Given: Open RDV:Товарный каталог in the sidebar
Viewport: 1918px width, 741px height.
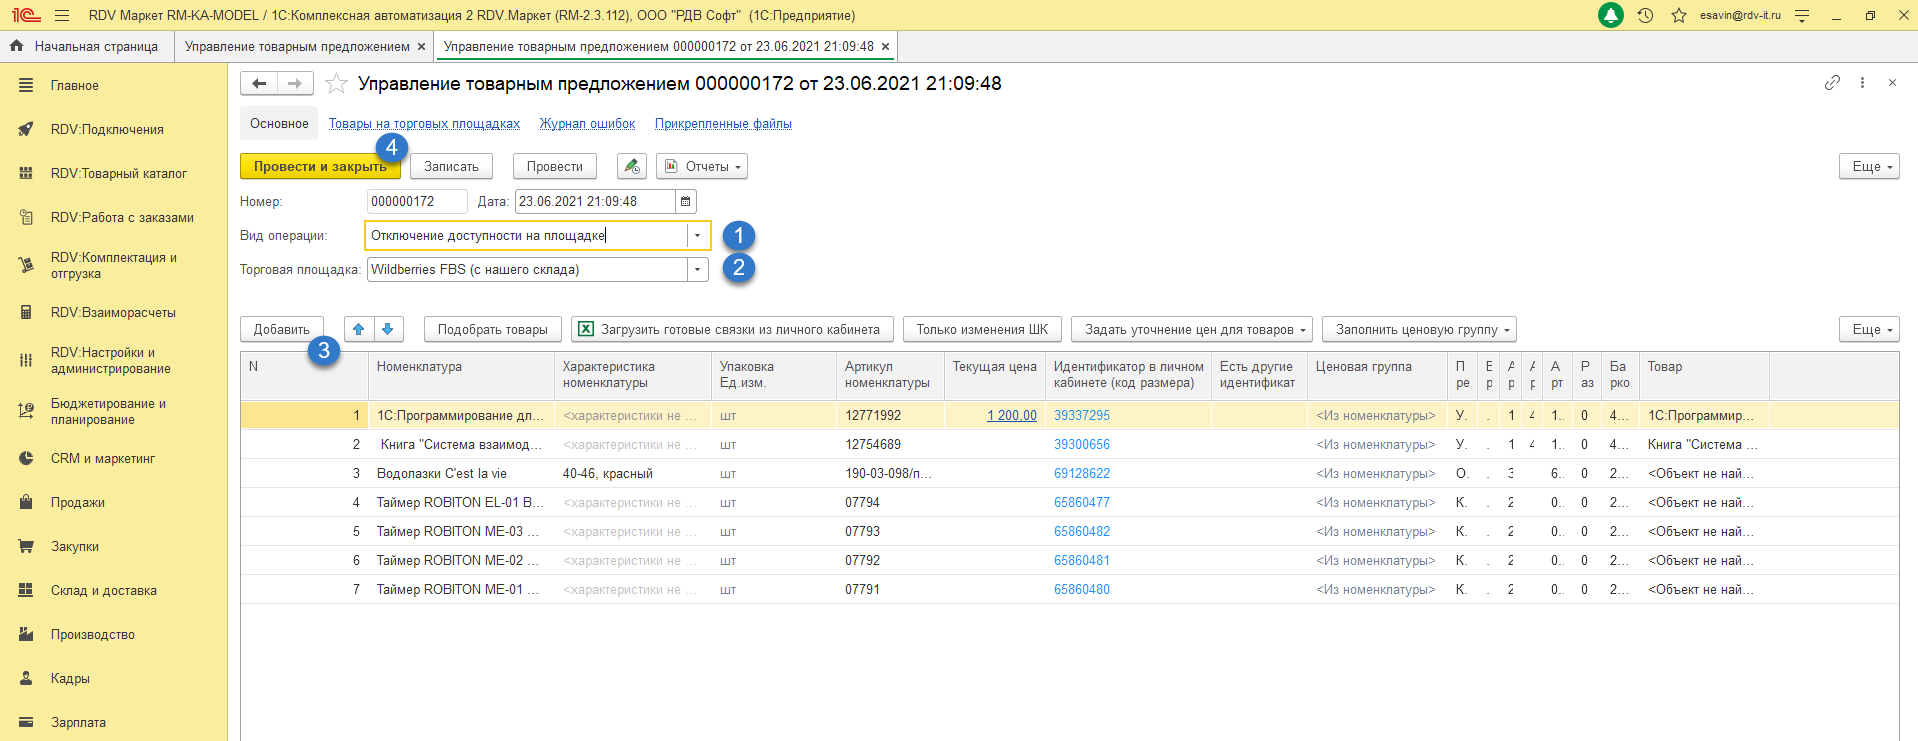Looking at the screenshot, I should click(119, 174).
